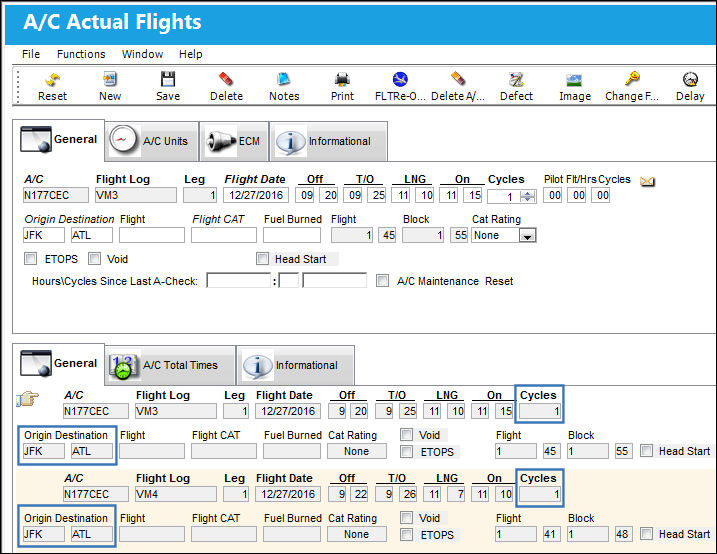
Task: Open the Help menu
Action: coord(190,54)
